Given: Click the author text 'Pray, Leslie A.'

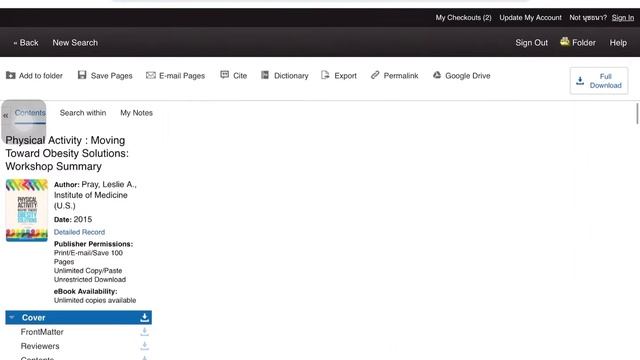Looking at the screenshot, I should tap(109, 184).
